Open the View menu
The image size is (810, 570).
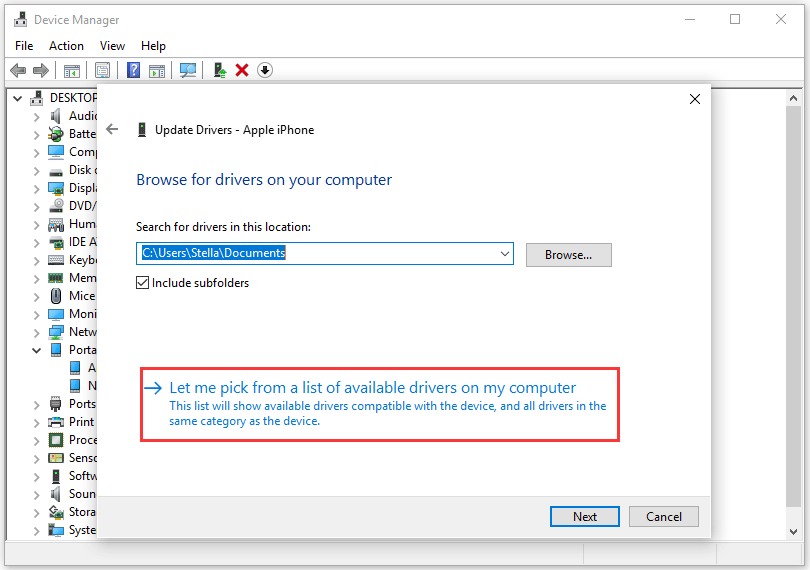click(x=112, y=46)
